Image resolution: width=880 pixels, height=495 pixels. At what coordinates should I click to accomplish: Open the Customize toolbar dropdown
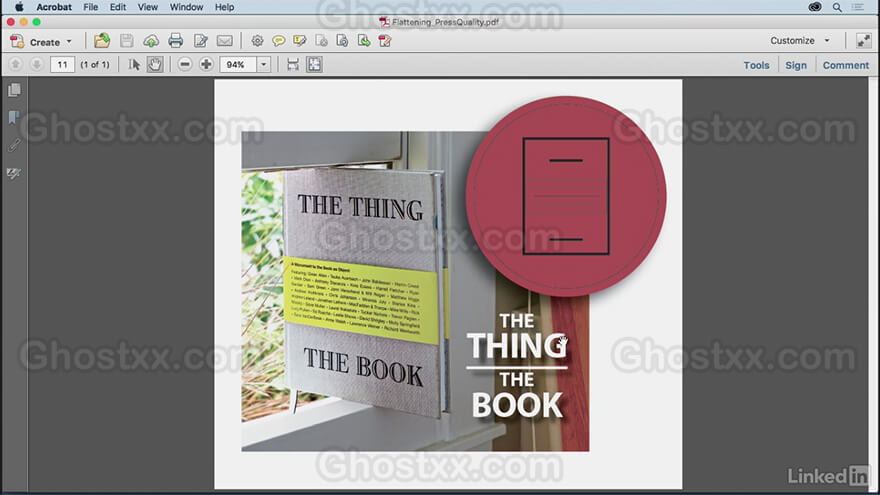(x=800, y=40)
